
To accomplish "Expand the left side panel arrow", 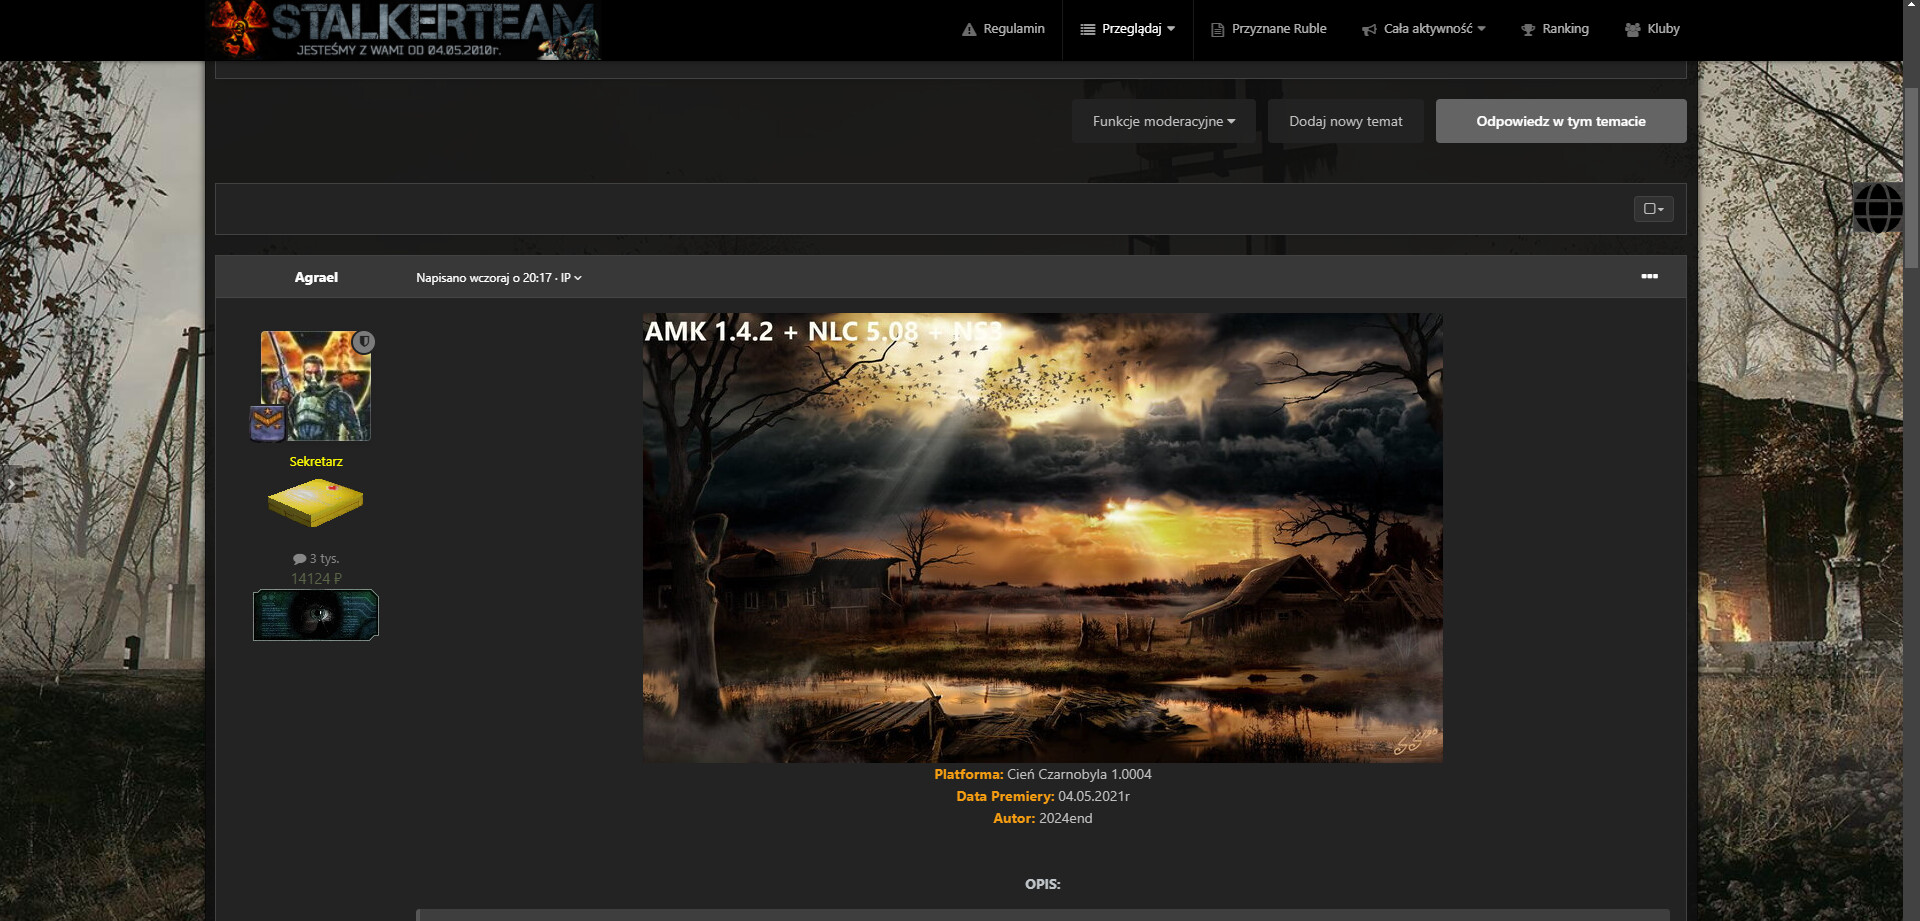I will click(11, 484).
